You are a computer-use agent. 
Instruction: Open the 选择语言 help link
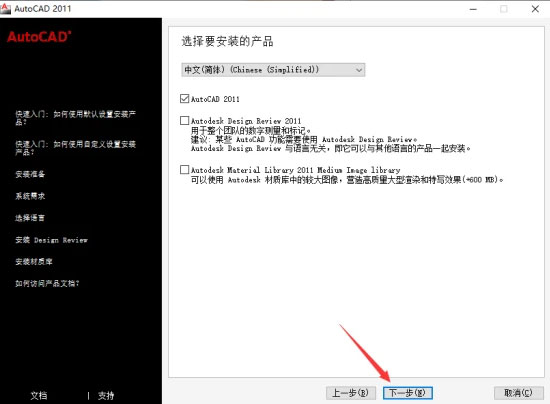[x=30, y=218]
